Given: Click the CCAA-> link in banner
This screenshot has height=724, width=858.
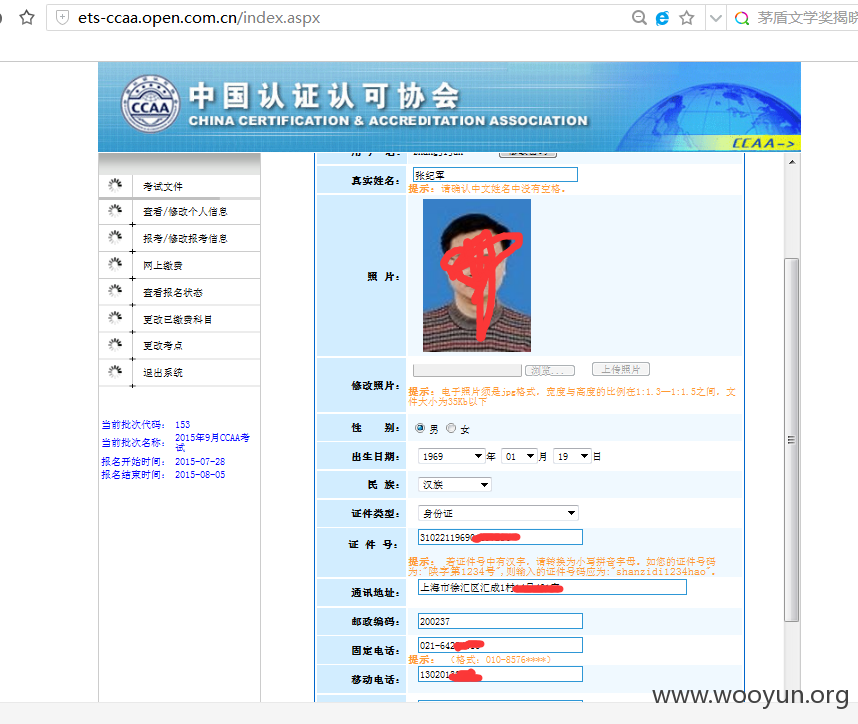Looking at the screenshot, I should (763, 143).
